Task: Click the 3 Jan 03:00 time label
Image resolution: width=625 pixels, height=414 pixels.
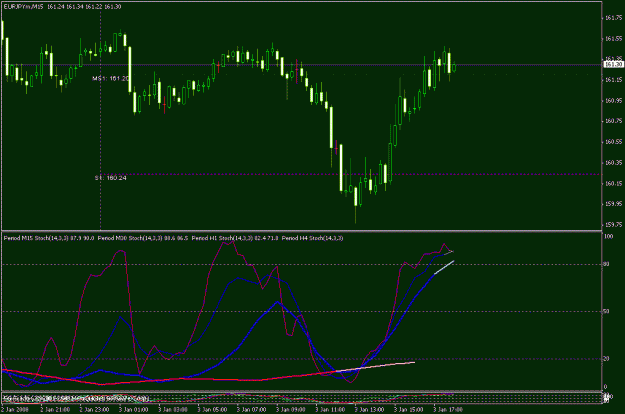Action: coord(173,410)
